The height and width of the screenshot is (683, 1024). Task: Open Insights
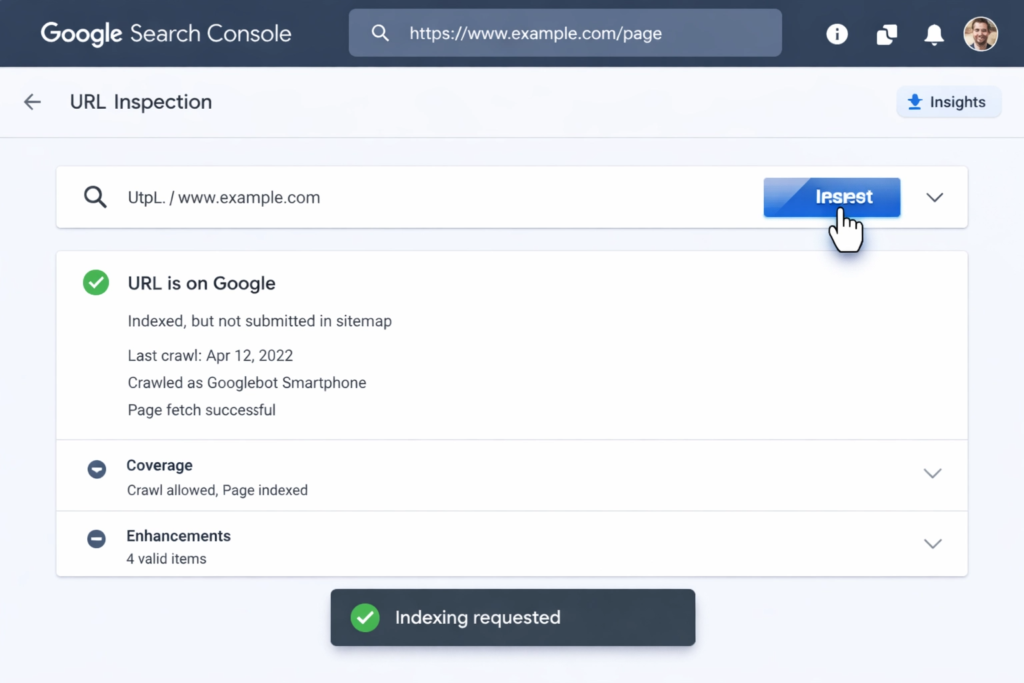pyautogui.click(x=948, y=101)
